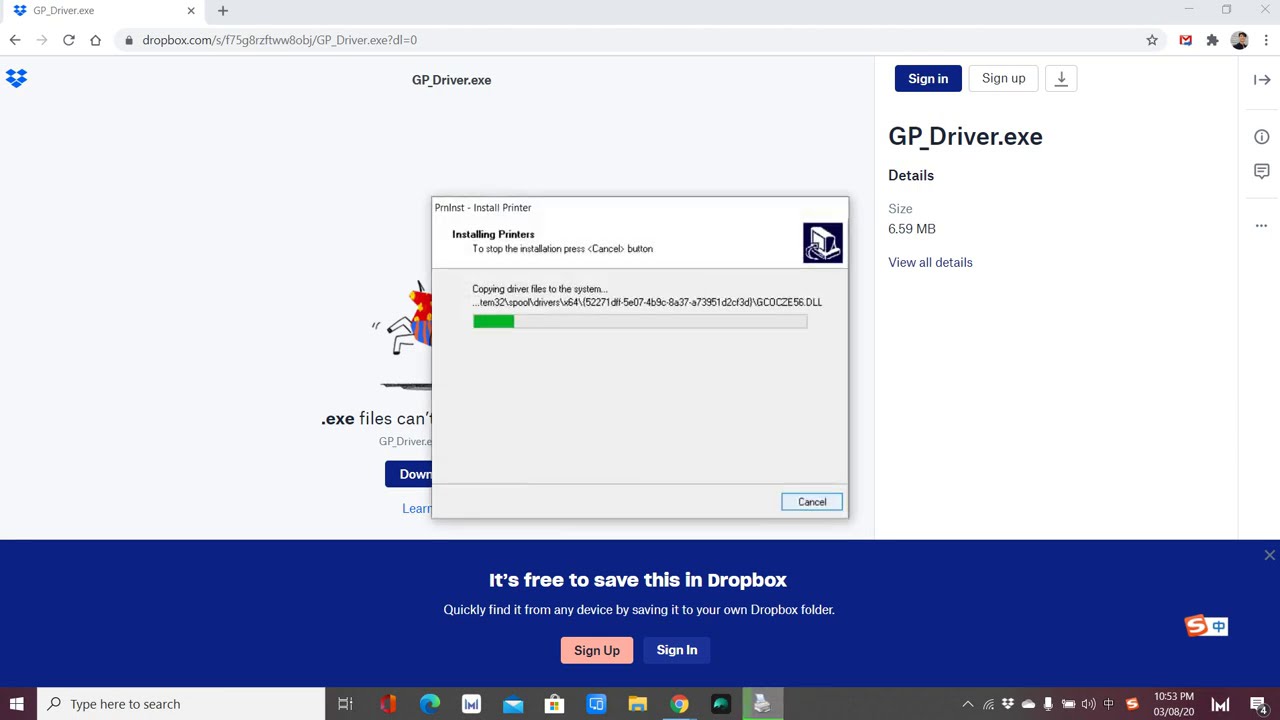Collapse the Dropbox details sidebar with the arrow icon
1280x720 pixels.
click(x=1262, y=80)
